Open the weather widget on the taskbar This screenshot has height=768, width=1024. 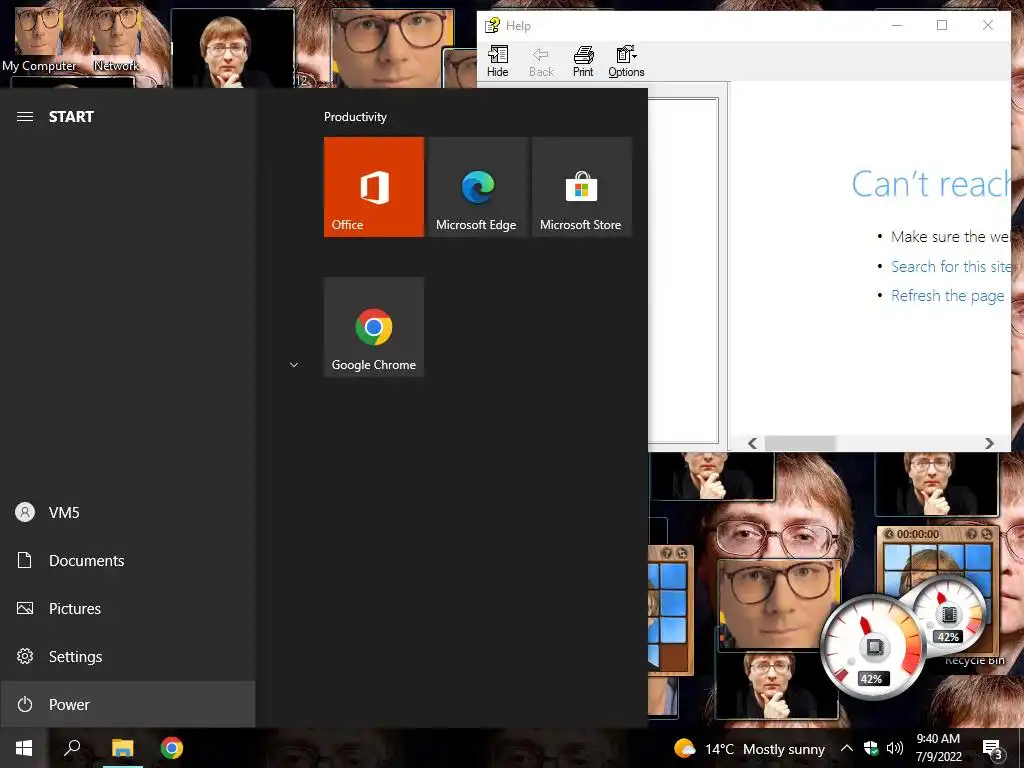[x=750, y=749]
